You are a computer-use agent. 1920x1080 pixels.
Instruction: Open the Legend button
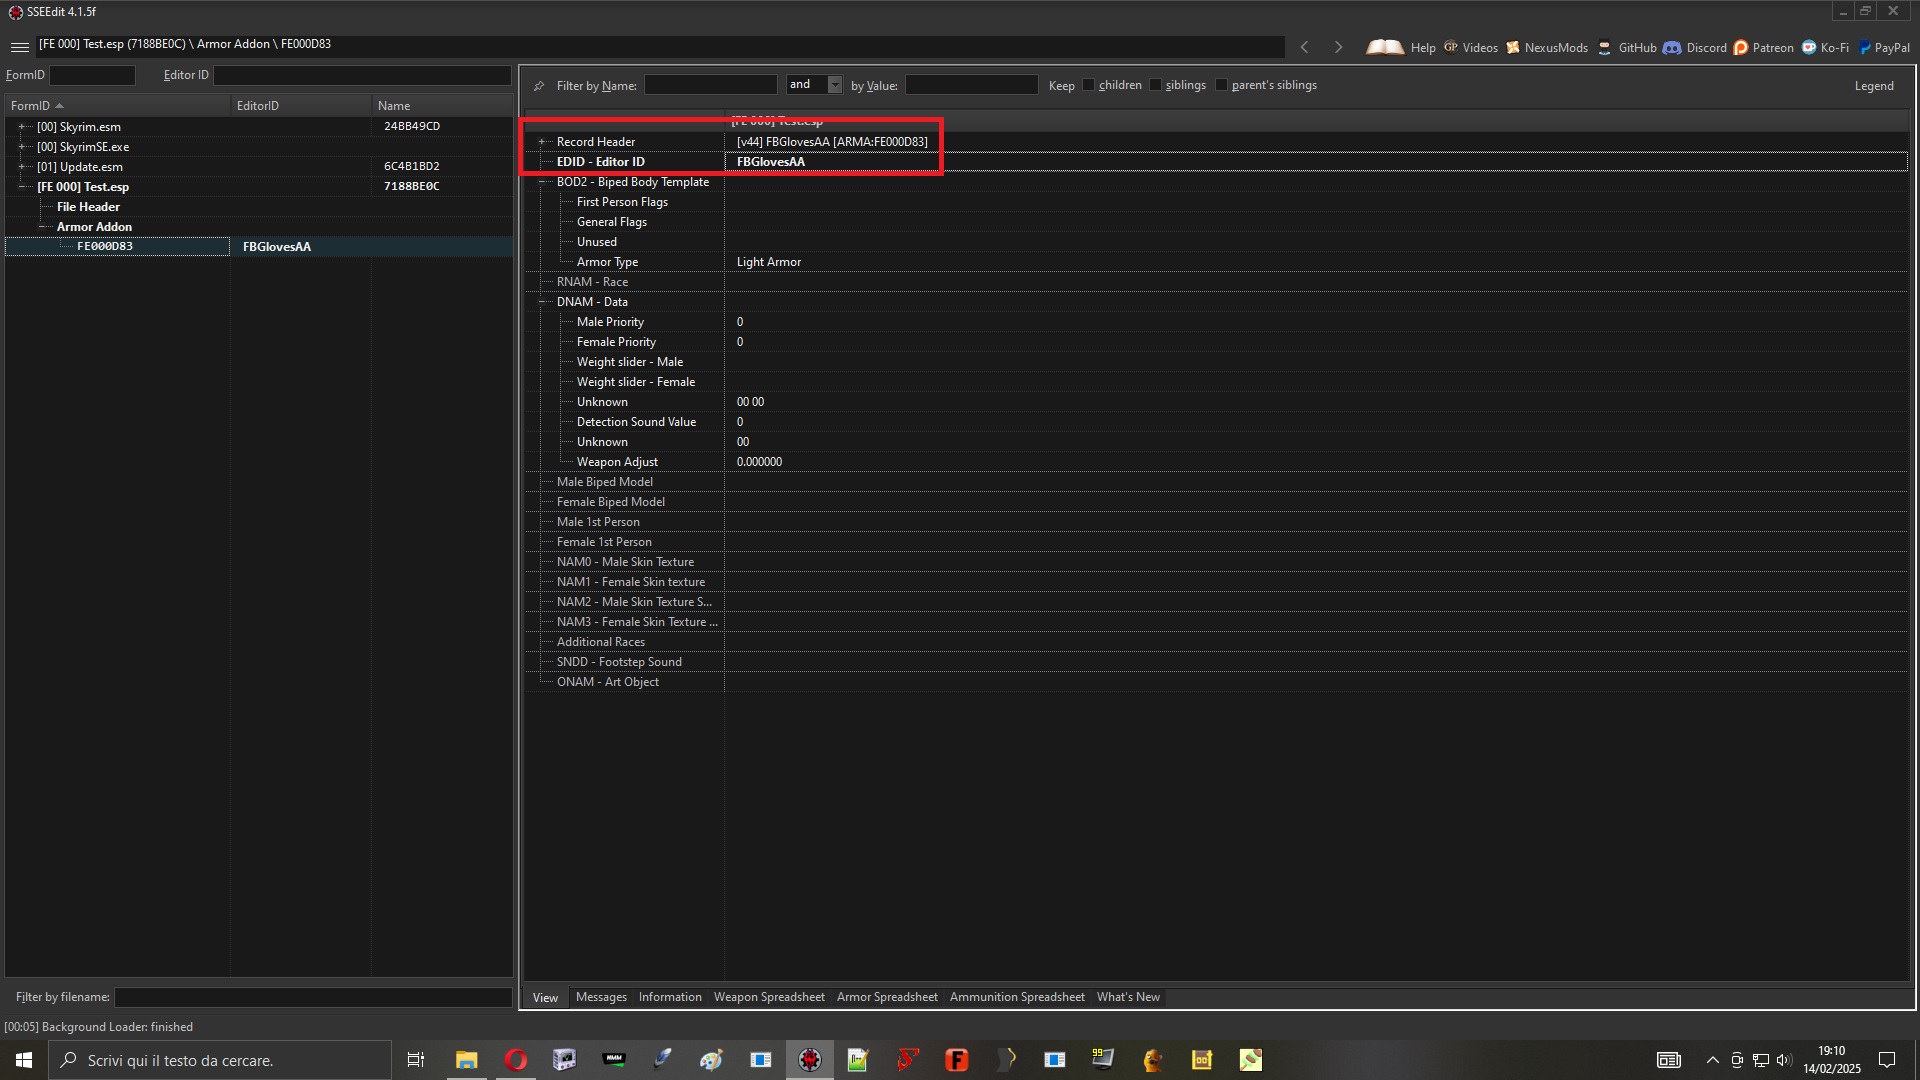click(x=1874, y=86)
